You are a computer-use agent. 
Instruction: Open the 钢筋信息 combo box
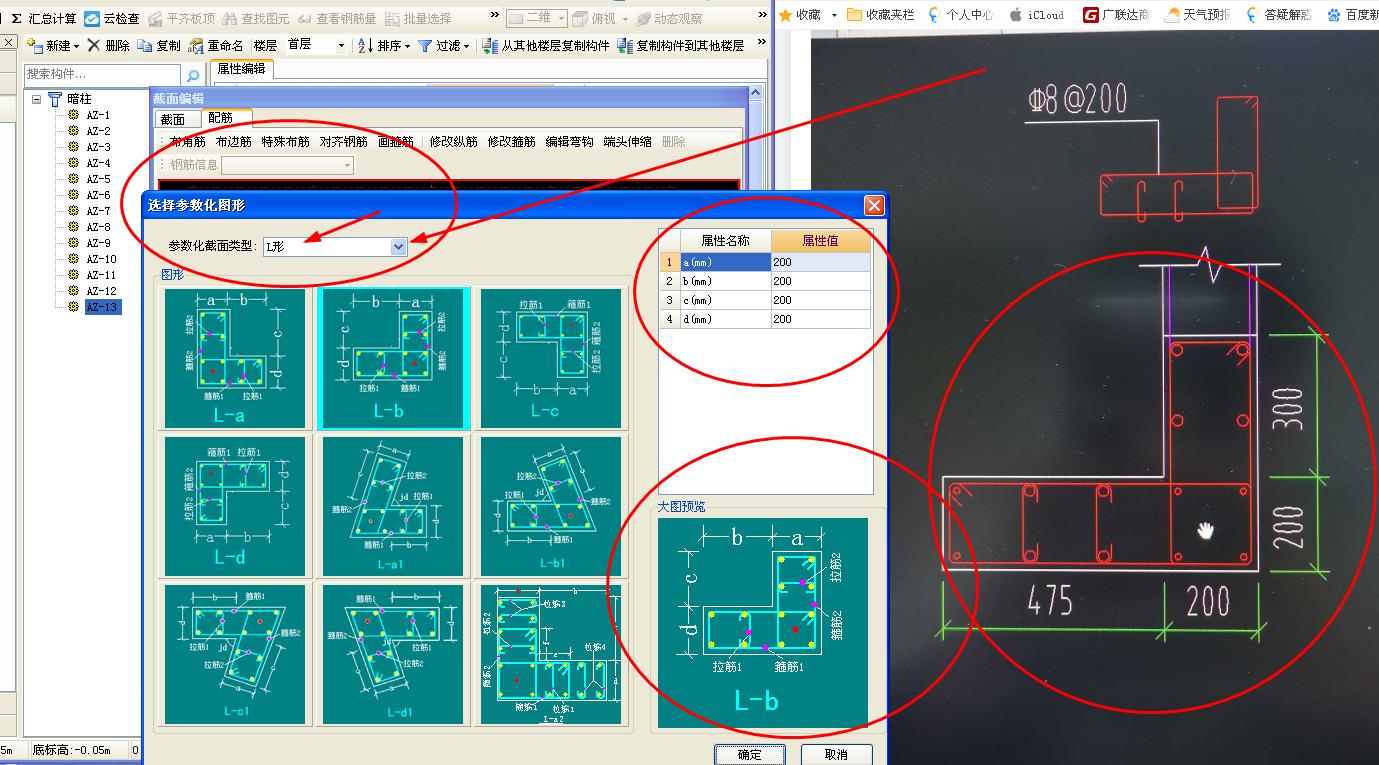tap(288, 165)
